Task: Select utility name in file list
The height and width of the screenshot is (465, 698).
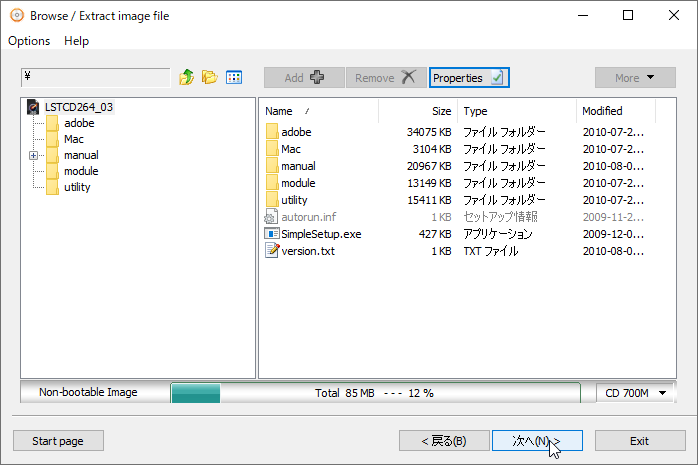Action: (x=295, y=200)
